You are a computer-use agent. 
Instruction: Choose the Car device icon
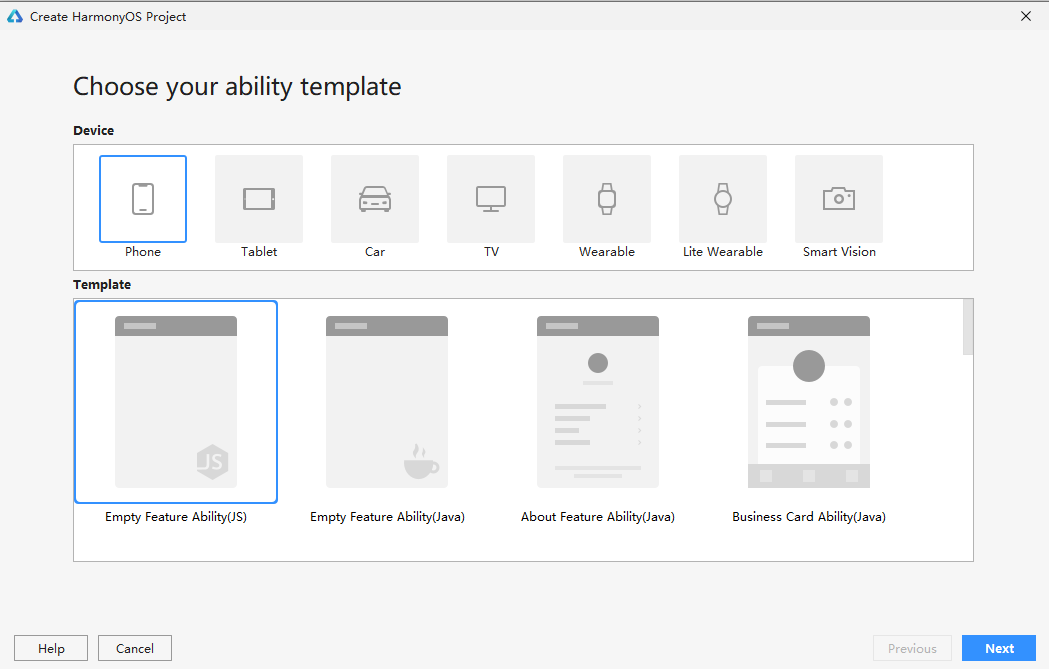click(375, 199)
